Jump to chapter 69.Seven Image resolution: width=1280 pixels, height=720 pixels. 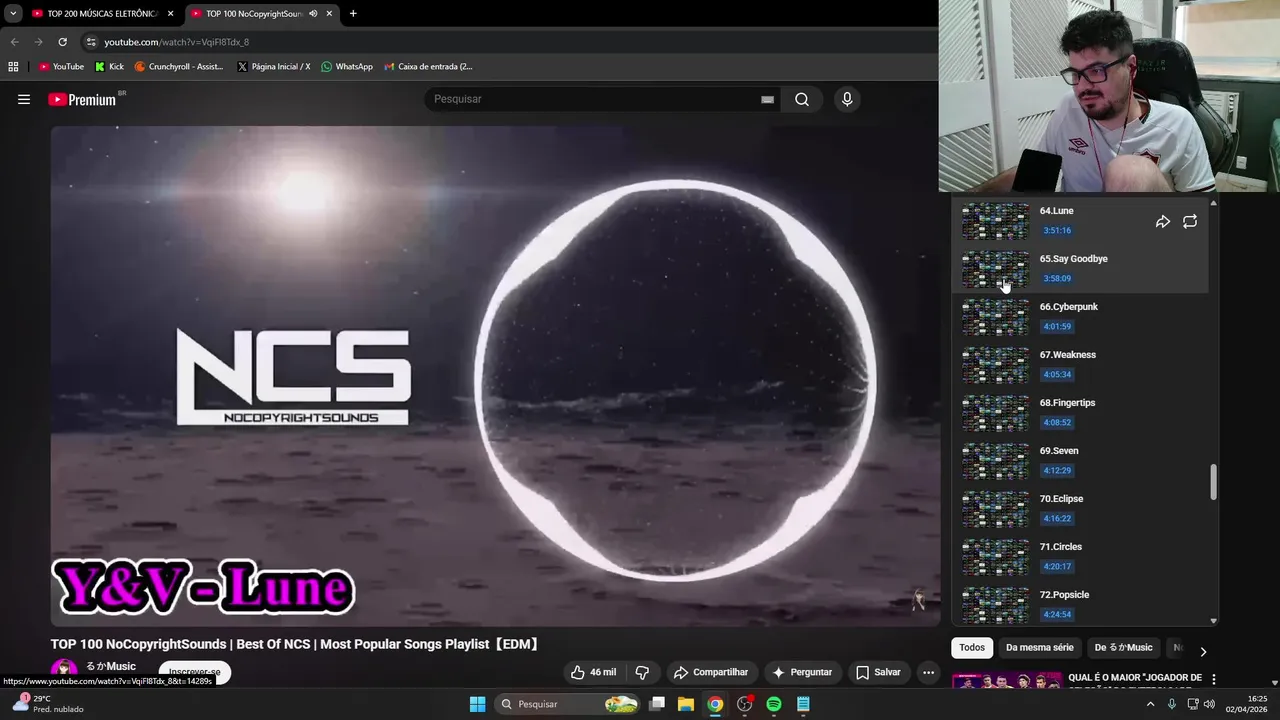(x=1059, y=451)
